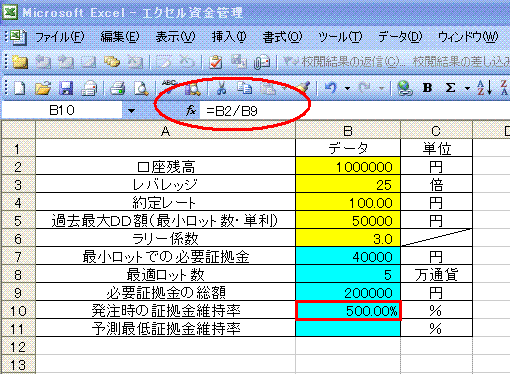The image size is (510, 374).
Task: Undo the last action with Undo arrow
Action: [330, 88]
